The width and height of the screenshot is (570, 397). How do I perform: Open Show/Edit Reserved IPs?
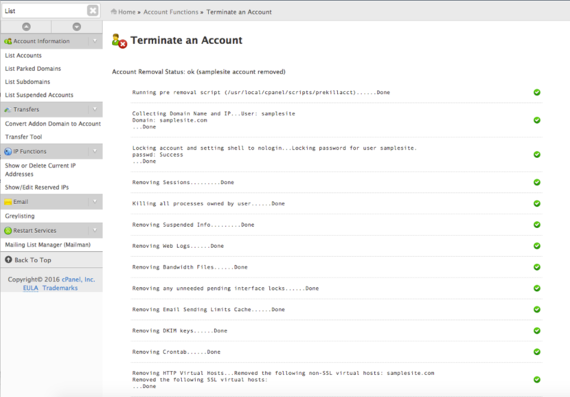click(37, 187)
